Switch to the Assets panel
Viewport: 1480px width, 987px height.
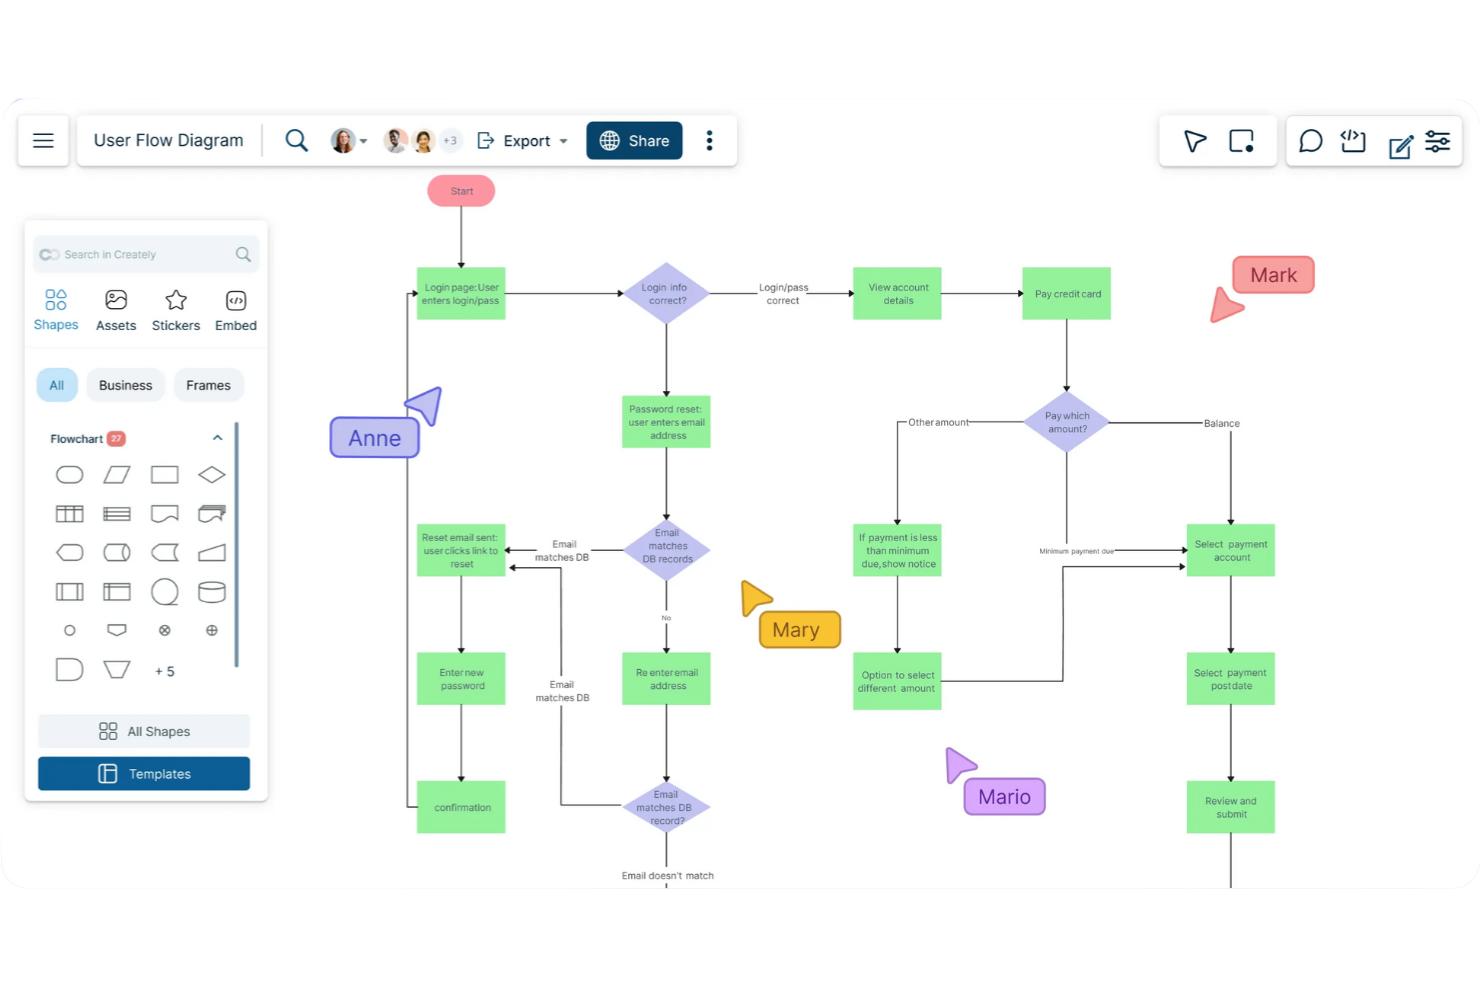point(115,309)
